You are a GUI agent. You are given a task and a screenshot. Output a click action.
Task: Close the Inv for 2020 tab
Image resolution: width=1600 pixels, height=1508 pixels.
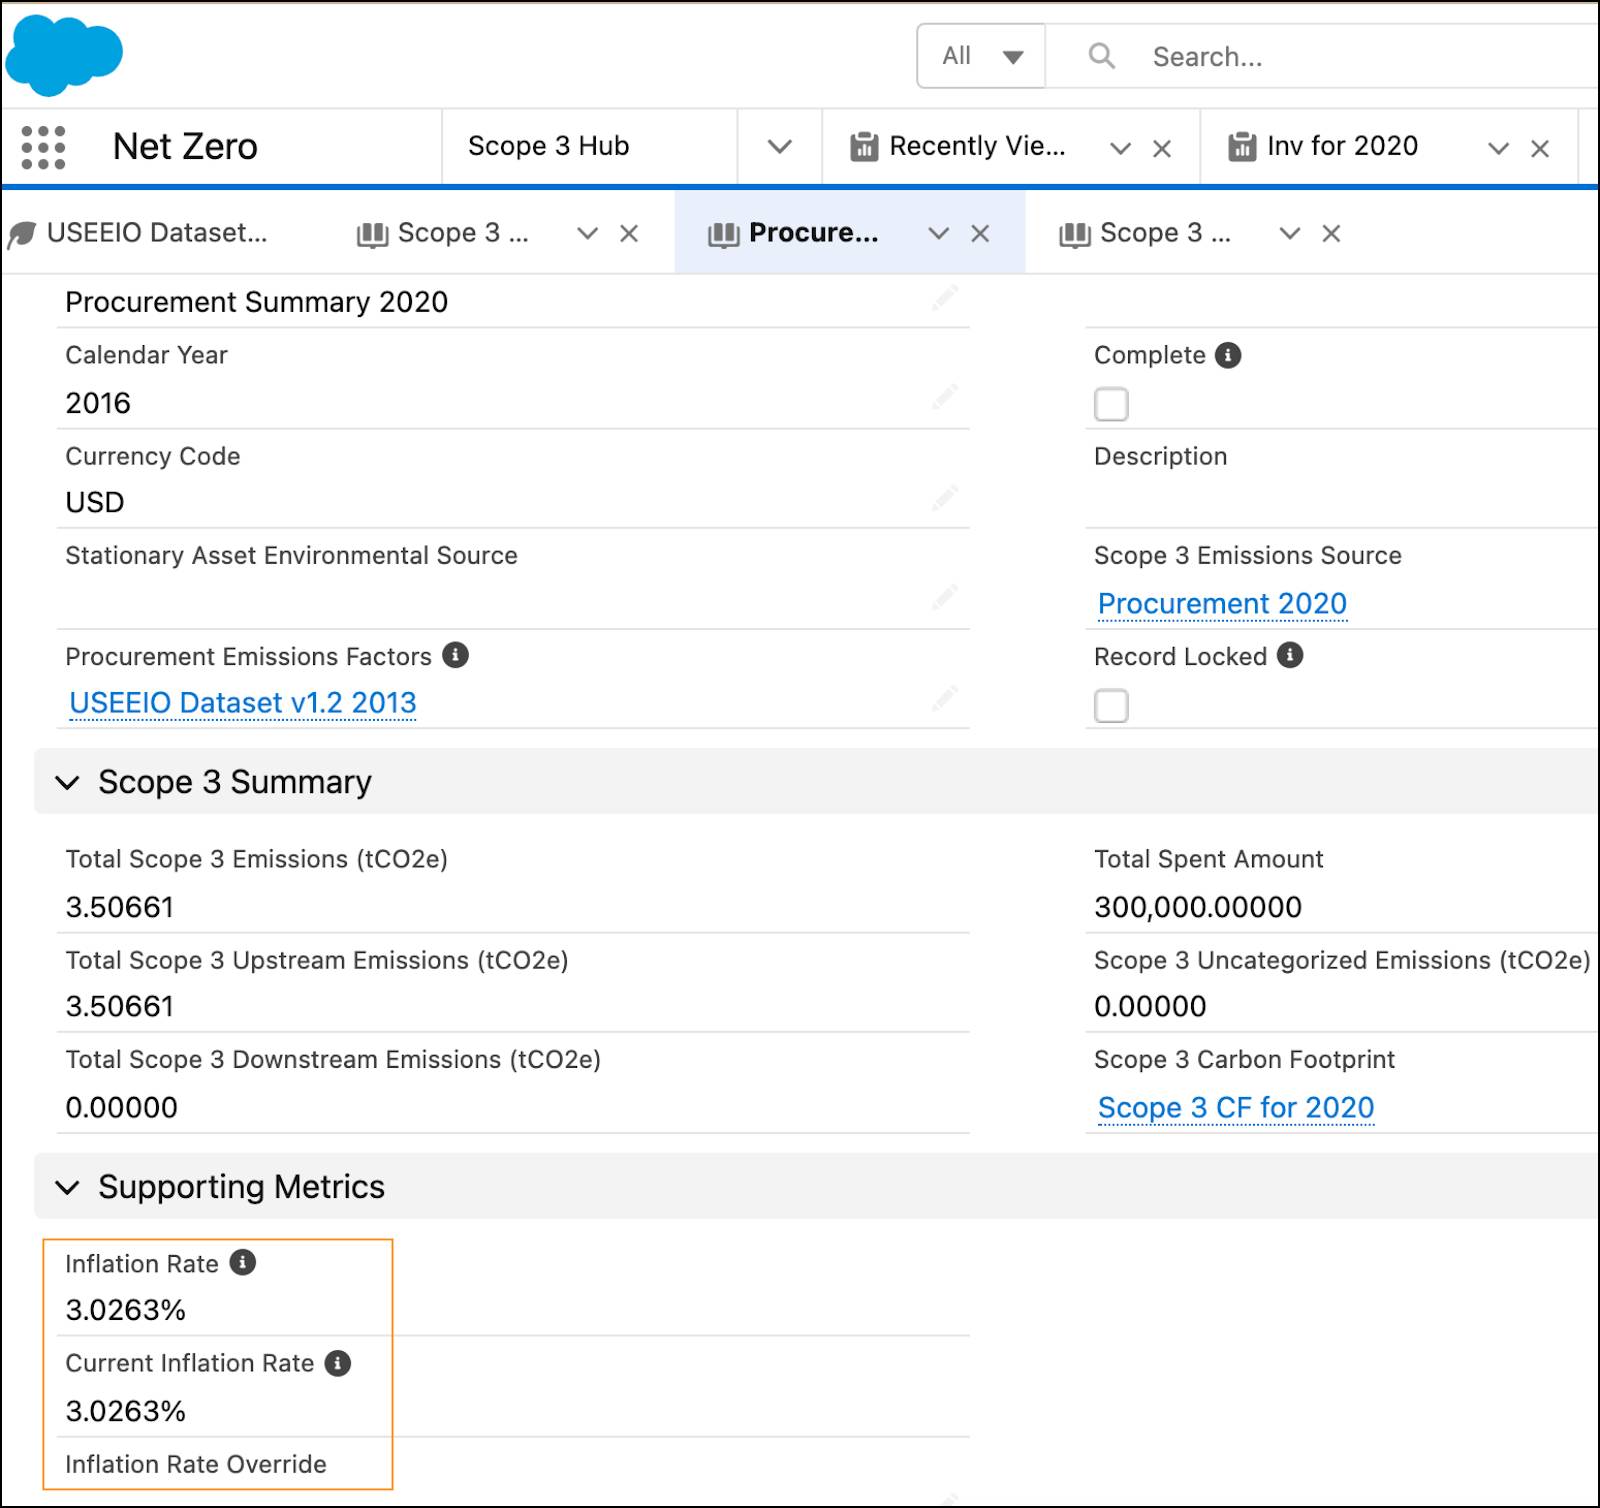point(1540,149)
